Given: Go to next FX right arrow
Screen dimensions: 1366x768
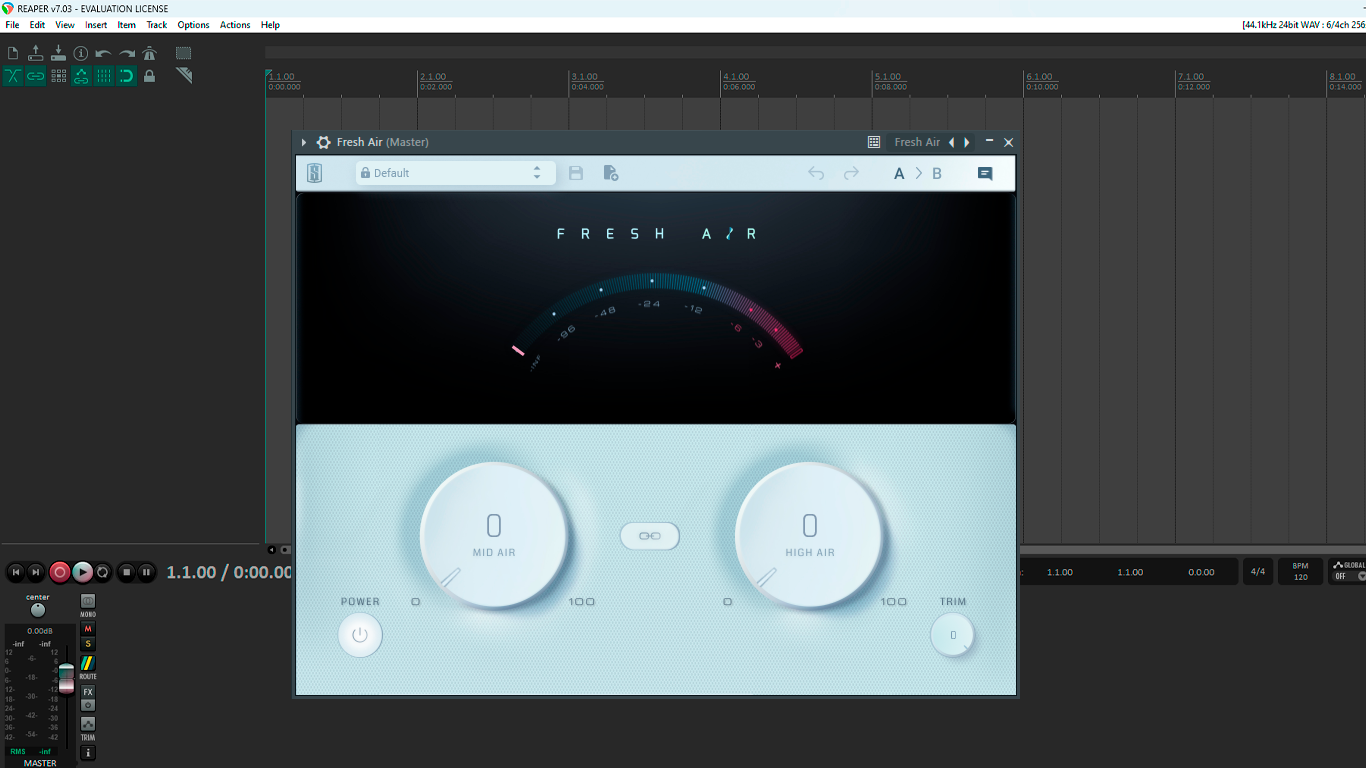Looking at the screenshot, I should [x=967, y=143].
